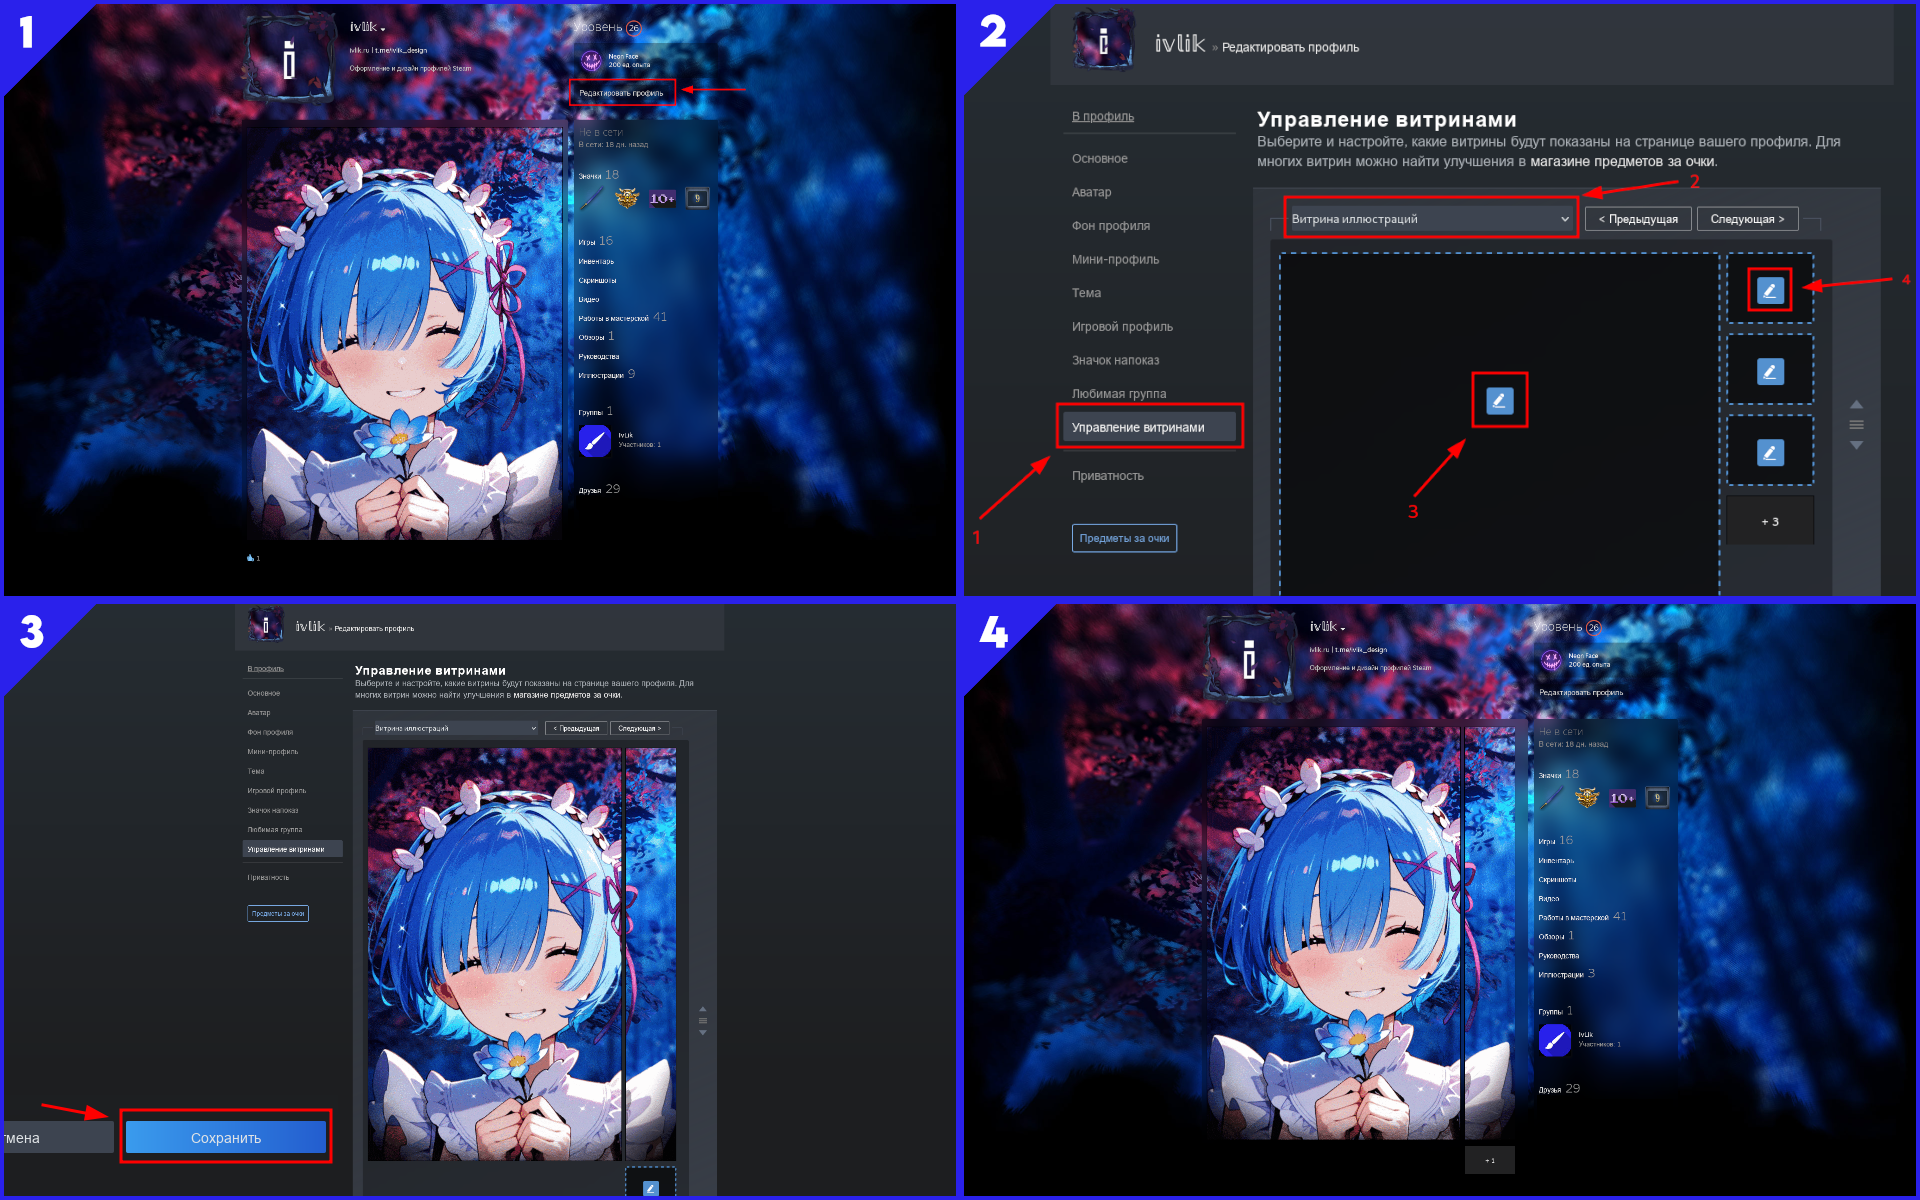The width and height of the screenshot is (1920, 1200).
Task: In panel 2, click the showcase move-down arrow
Action: [x=1856, y=445]
